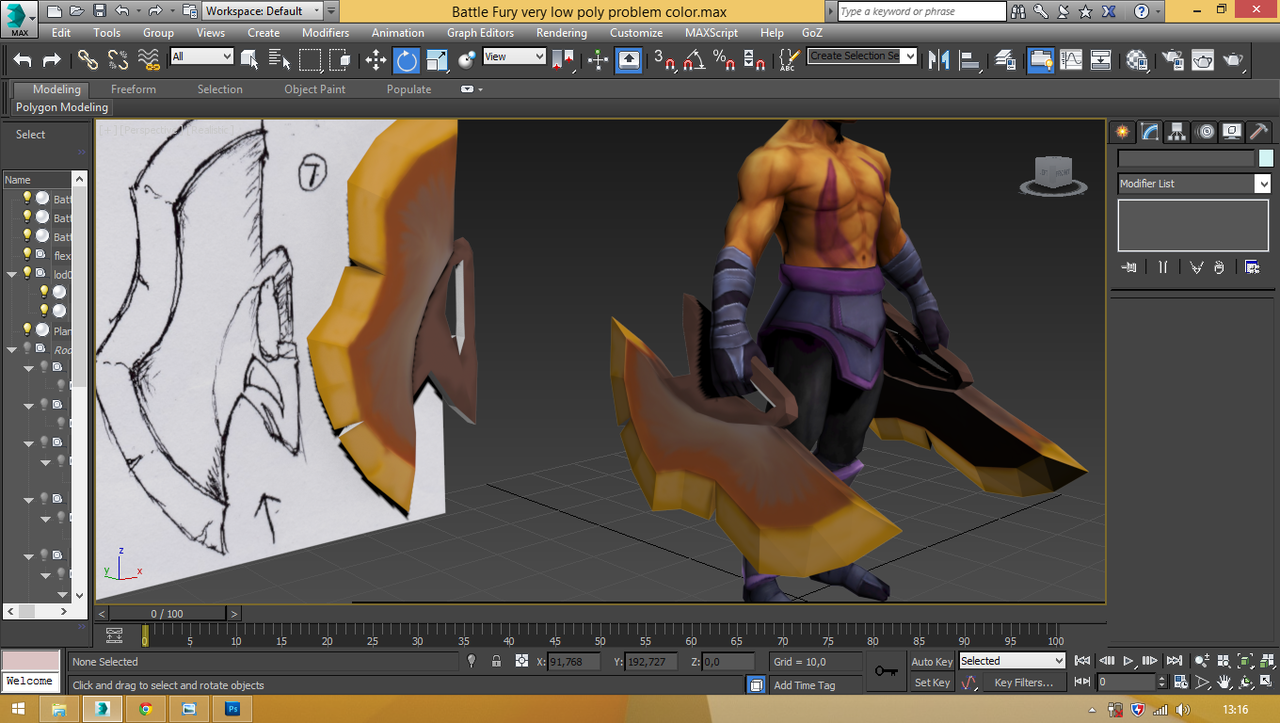Screen dimensions: 1280x723
Task: Open the Selected key mode dropdown
Action: pyautogui.click(x=1012, y=661)
